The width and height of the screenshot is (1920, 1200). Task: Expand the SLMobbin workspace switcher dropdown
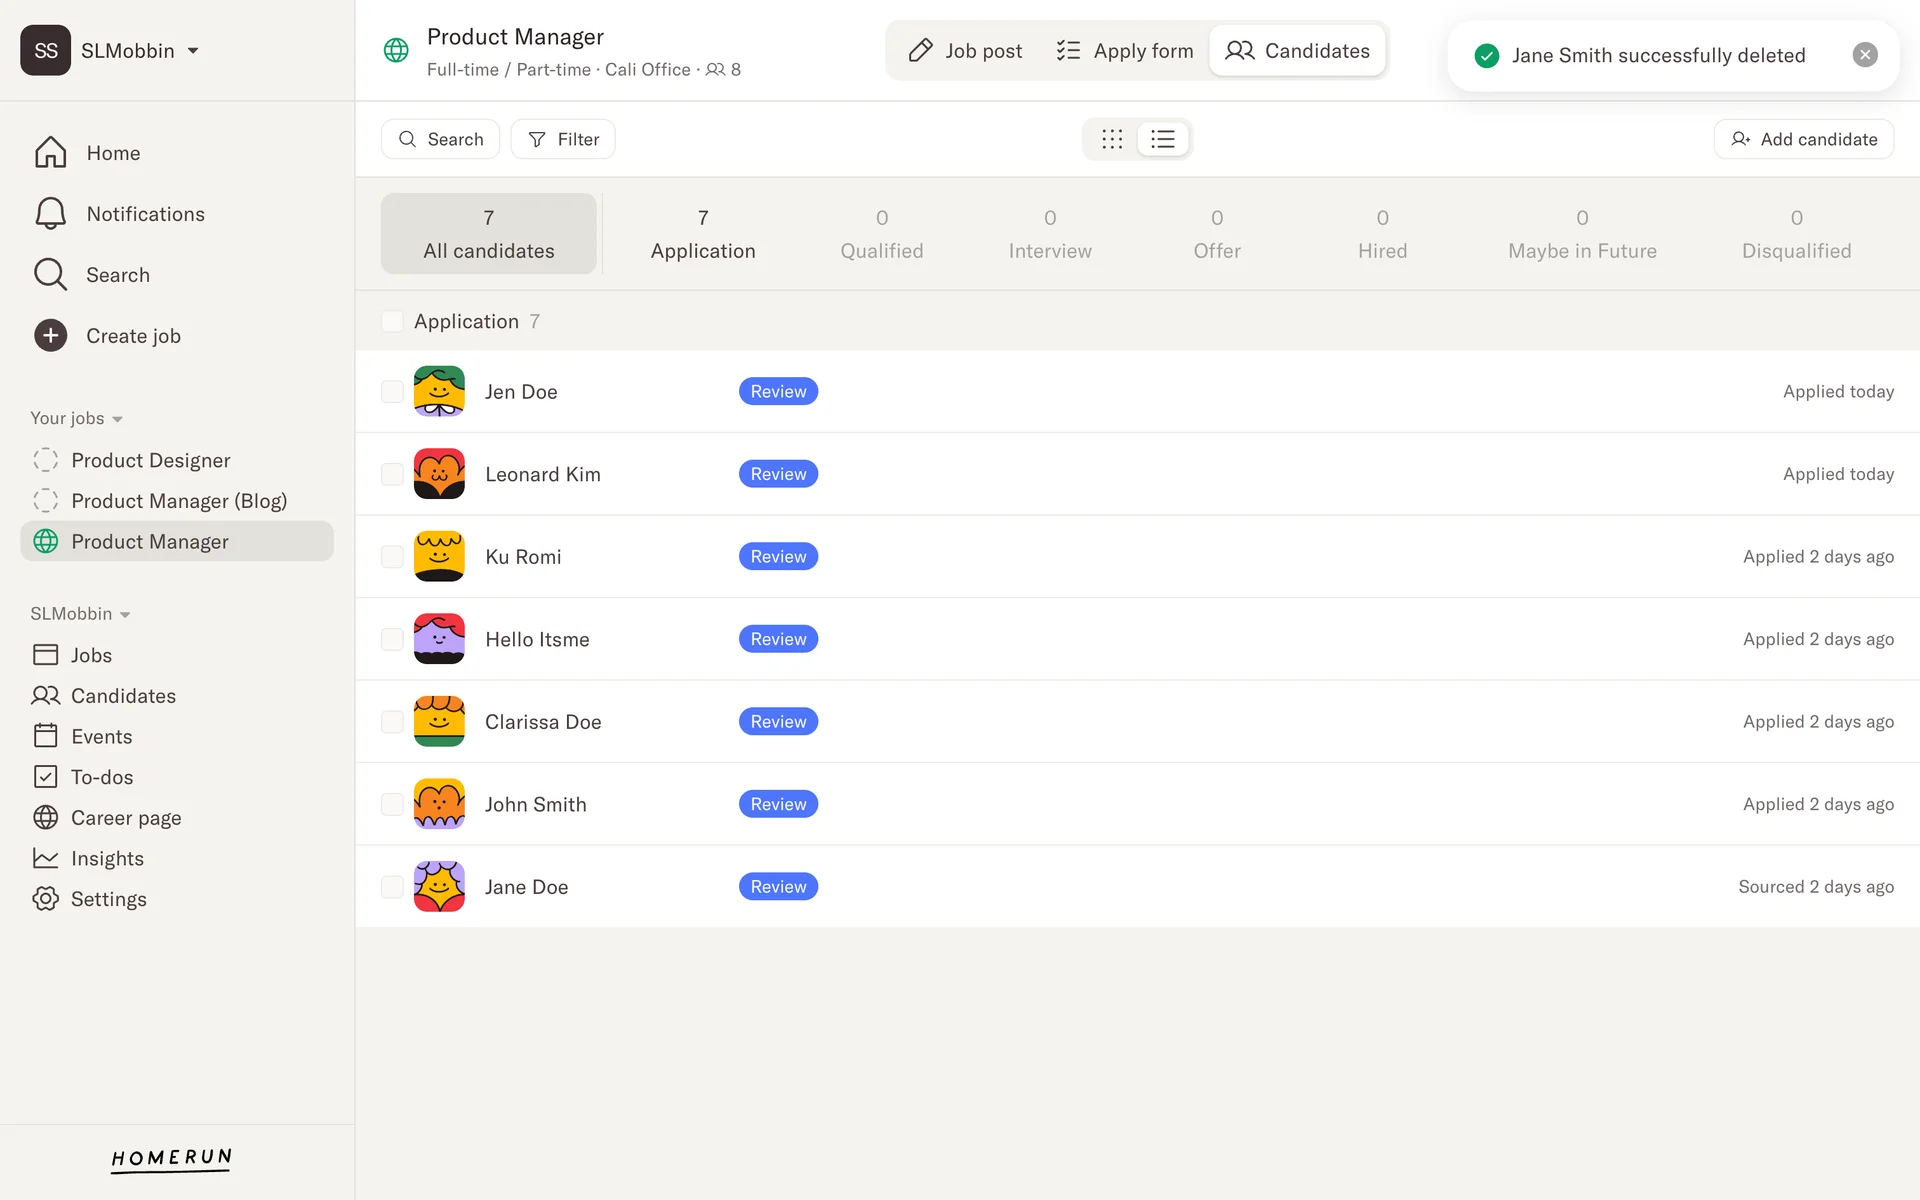(x=193, y=51)
